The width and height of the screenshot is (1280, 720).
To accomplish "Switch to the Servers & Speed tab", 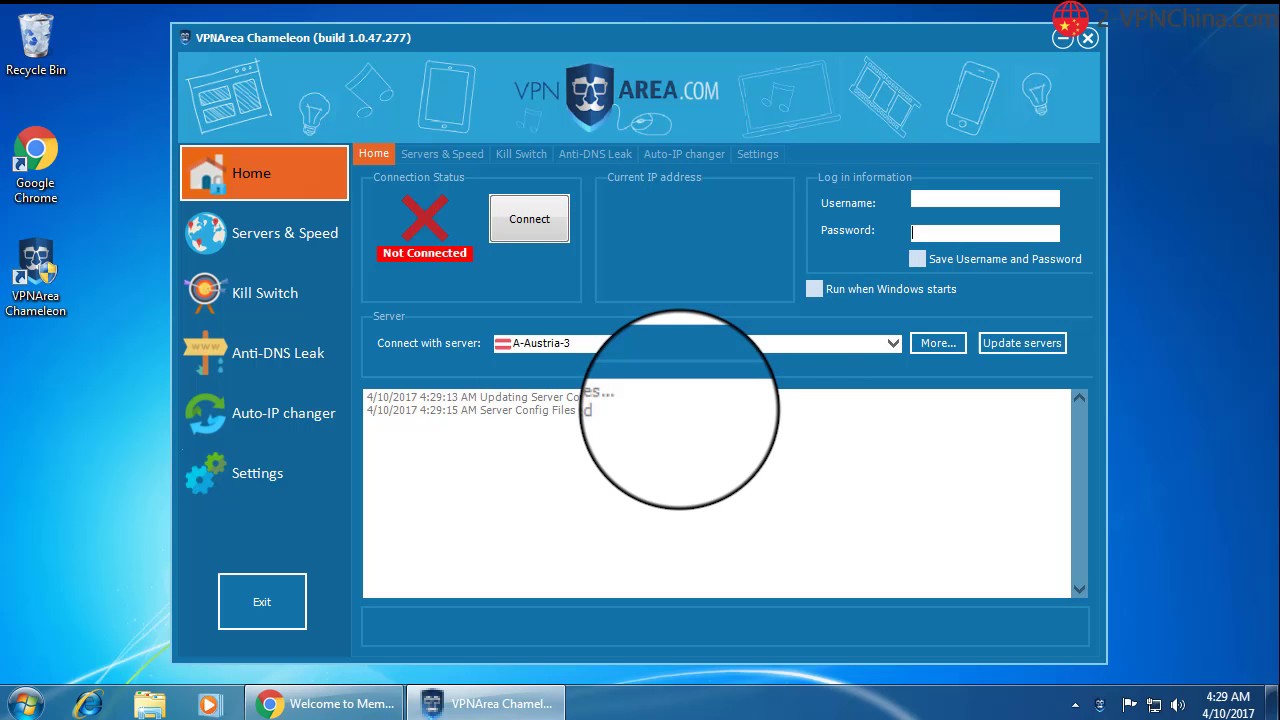I will [x=442, y=154].
